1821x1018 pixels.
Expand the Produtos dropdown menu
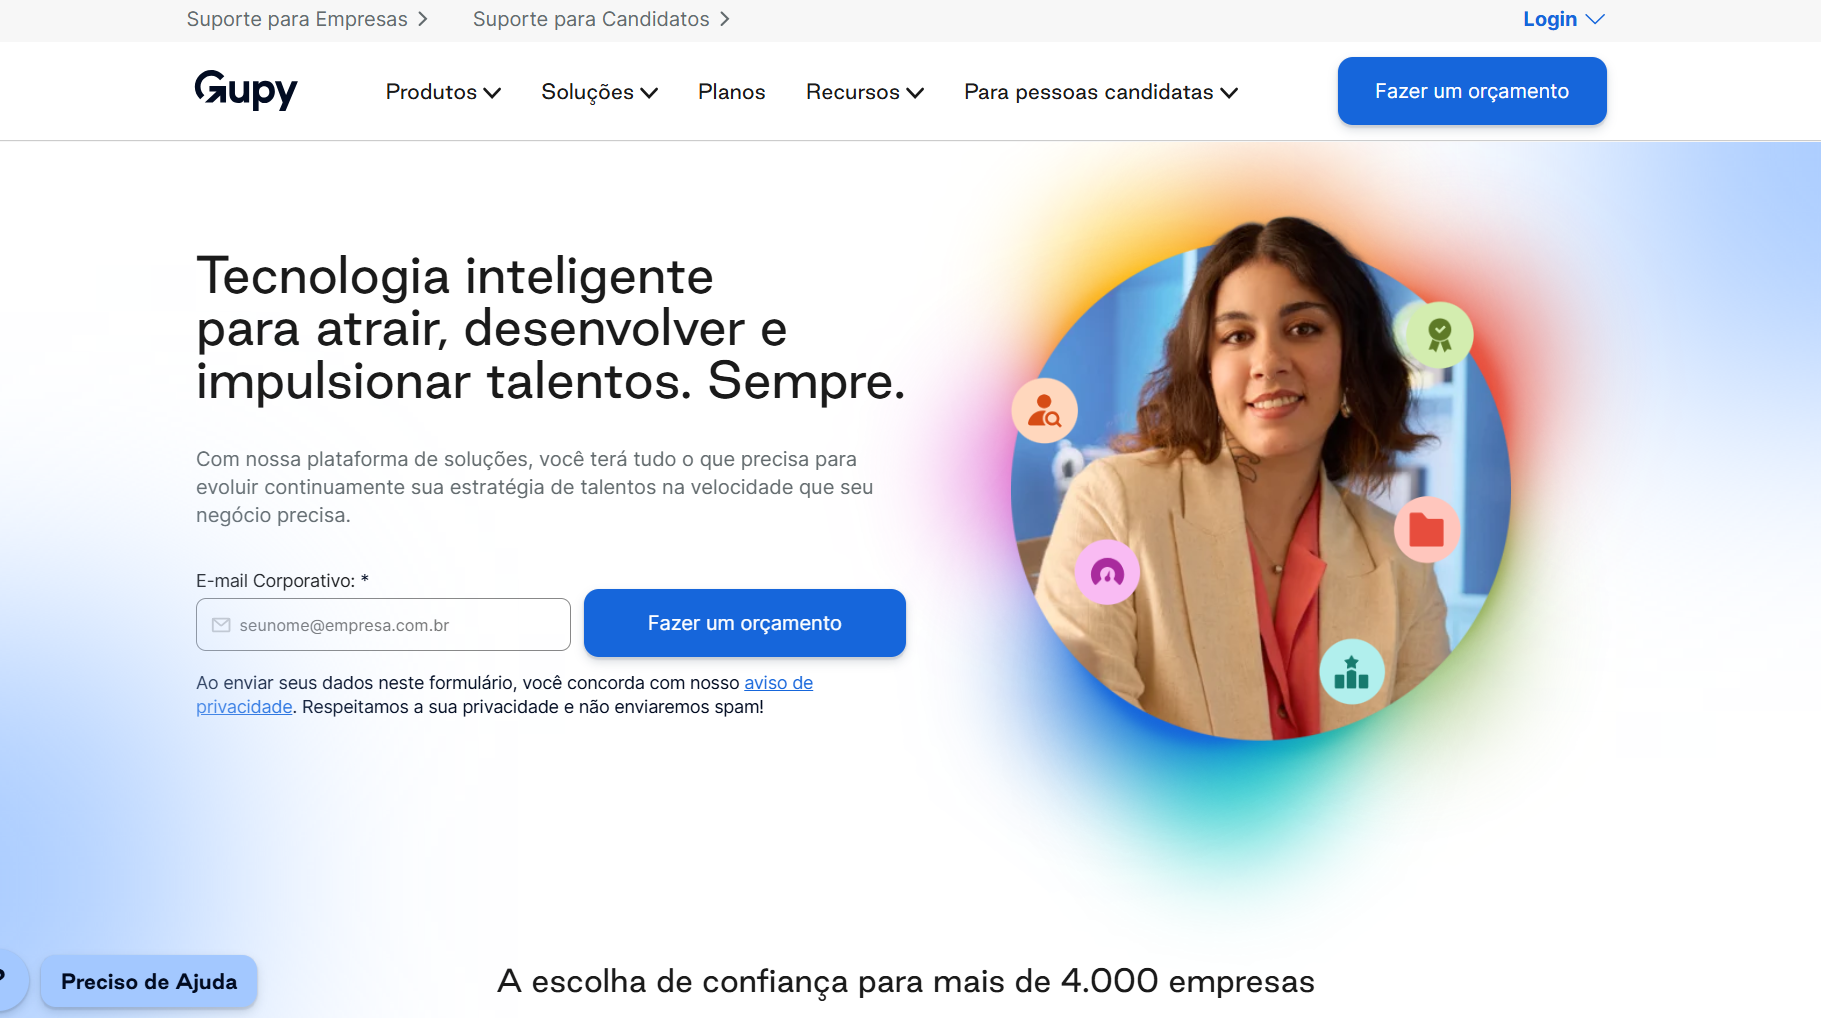(x=443, y=92)
